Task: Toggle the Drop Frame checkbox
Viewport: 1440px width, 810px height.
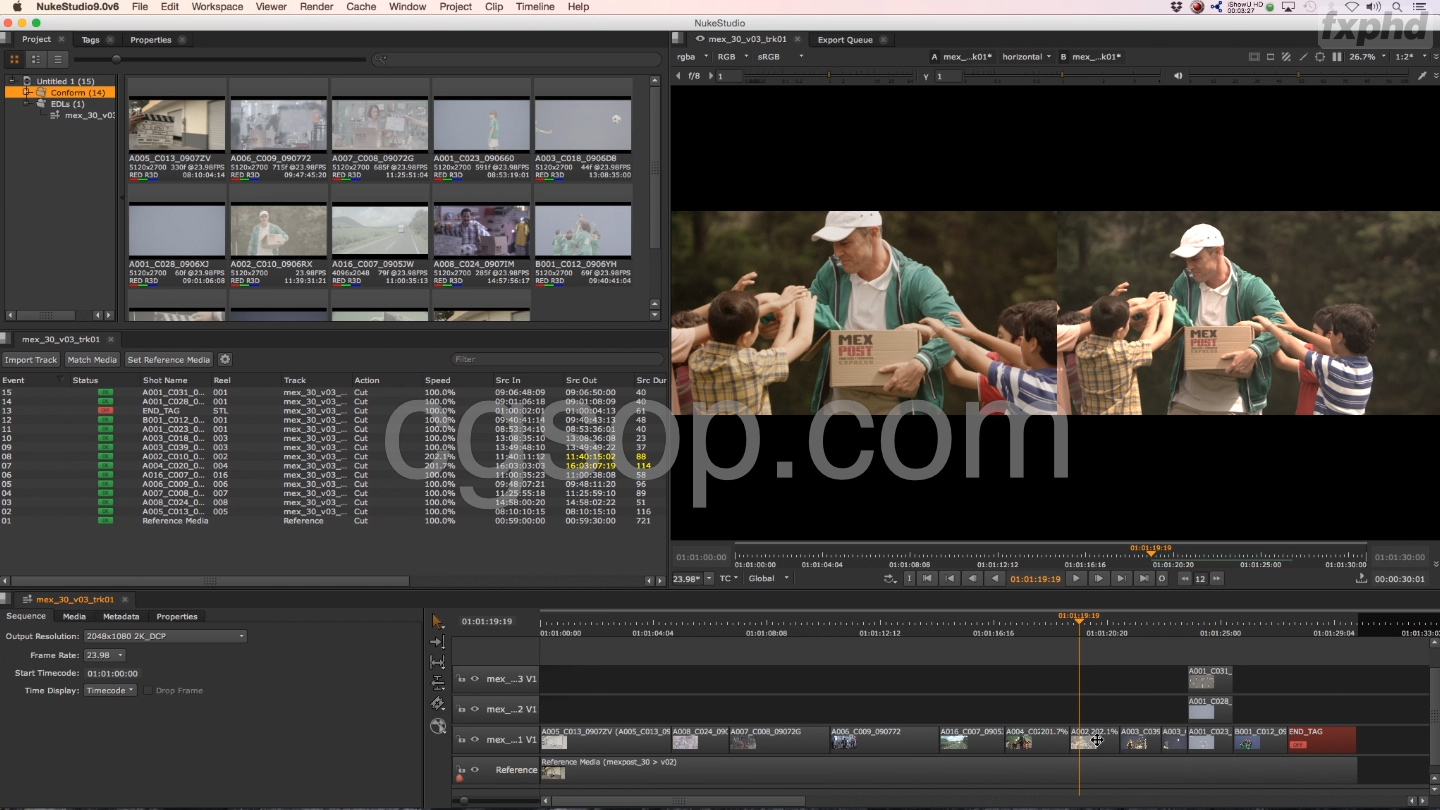Action: pos(148,691)
